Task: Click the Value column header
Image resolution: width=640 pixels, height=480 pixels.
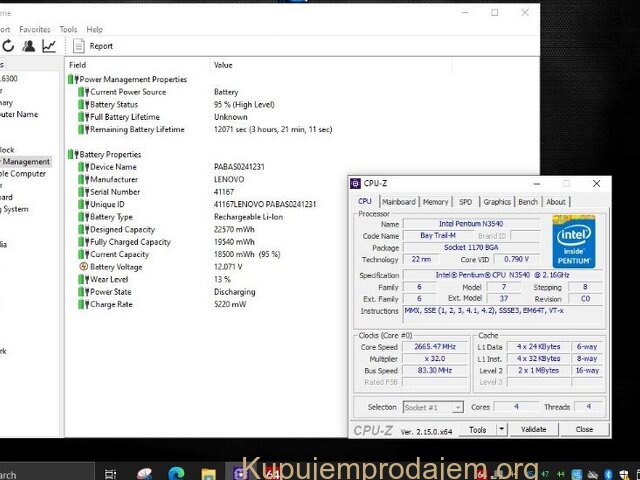Action: pyautogui.click(x=223, y=65)
